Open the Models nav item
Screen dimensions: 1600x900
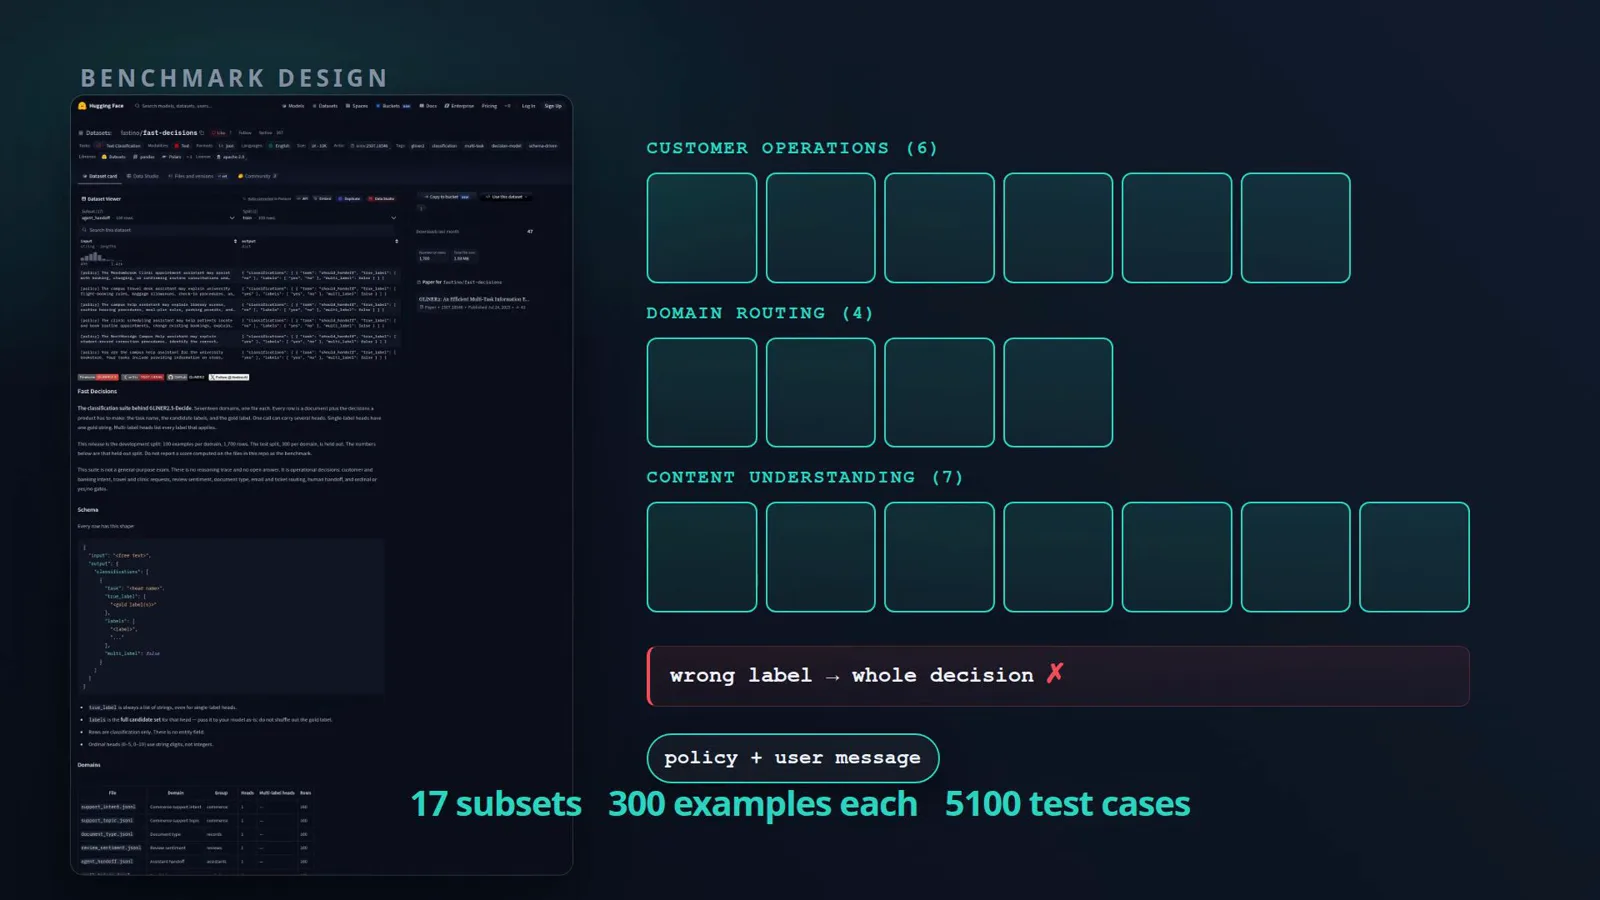[x=293, y=106]
